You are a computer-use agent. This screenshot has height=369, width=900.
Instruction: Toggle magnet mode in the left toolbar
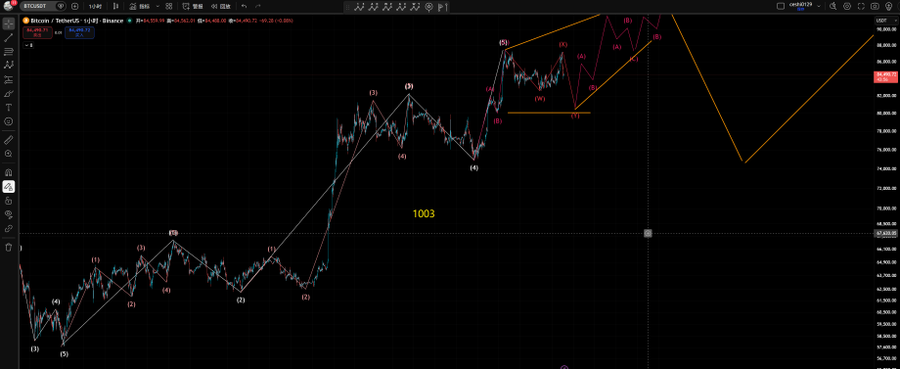pos(9,172)
